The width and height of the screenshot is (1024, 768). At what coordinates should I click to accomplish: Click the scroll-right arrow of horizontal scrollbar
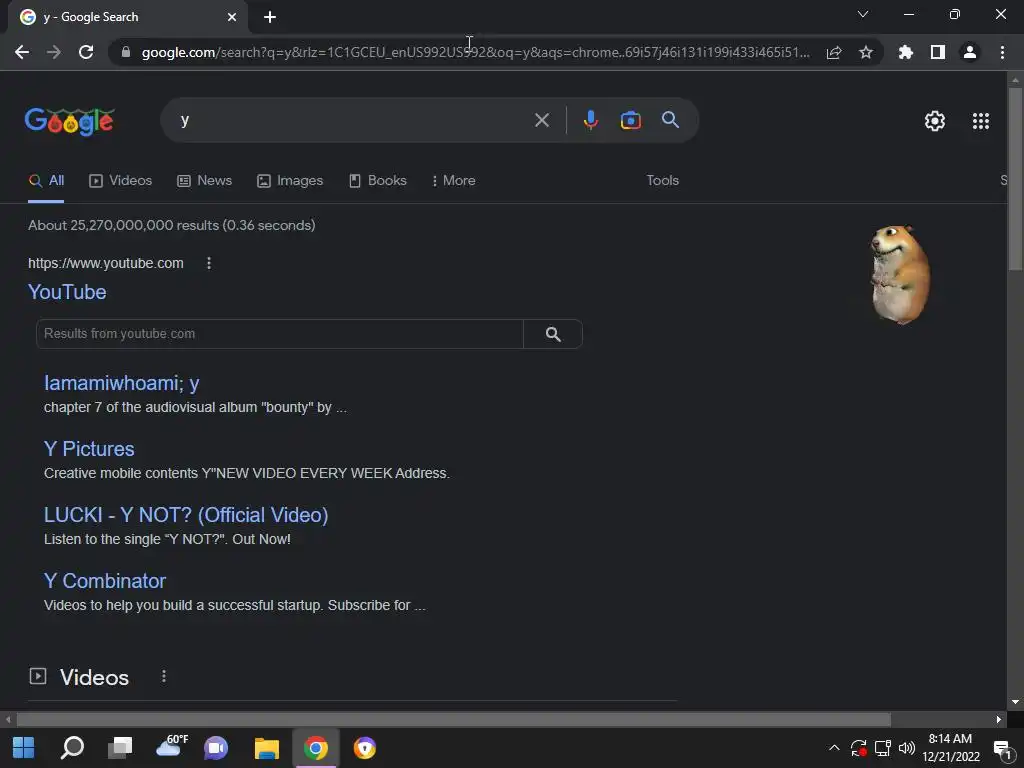click(999, 720)
